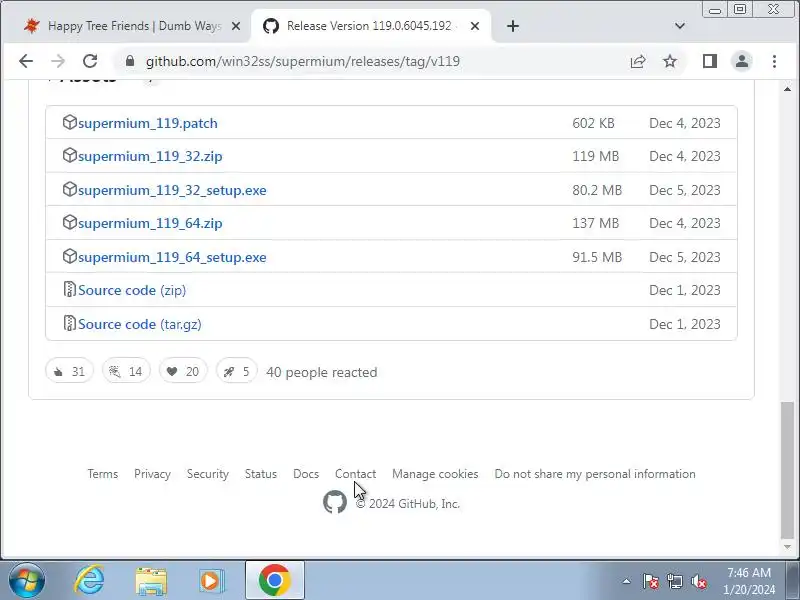This screenshot has height=600, width=800.
Task: Click the address bar URL
Action: (303, 61)
